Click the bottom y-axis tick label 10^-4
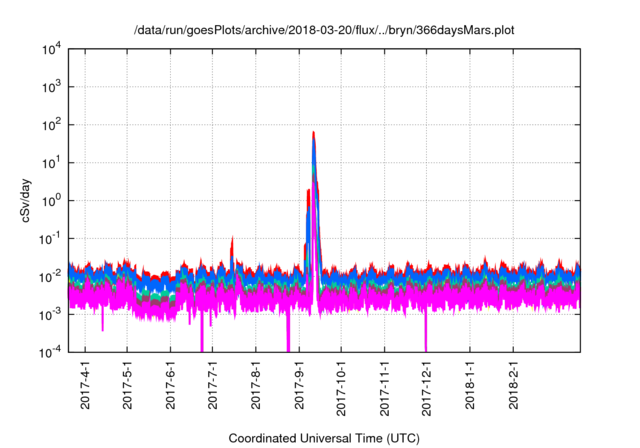The width and height of the screenshot is (640, 448). [x=50, y=351]
